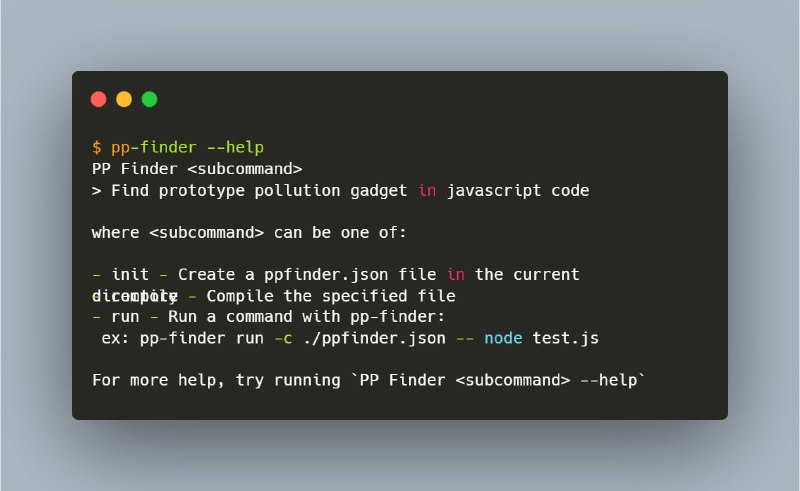800x491 pixels.
Task: Click the pink 'in' keyword before javascript
Action: pos(427,190)
